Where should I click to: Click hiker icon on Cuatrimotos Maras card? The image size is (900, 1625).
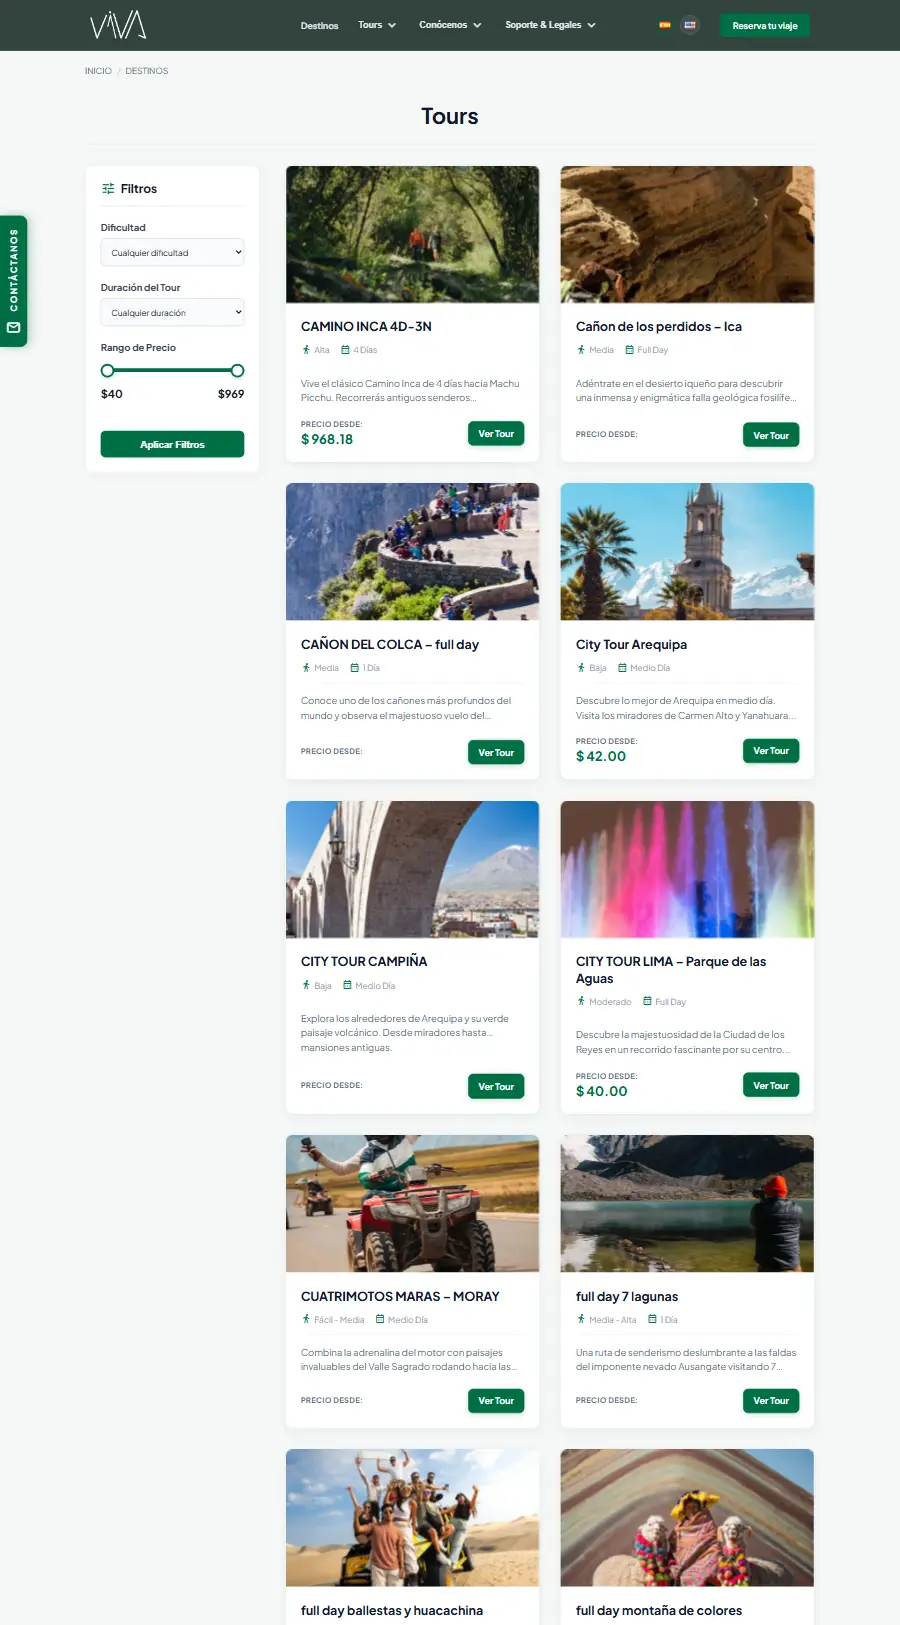(x=306, y=1319)
